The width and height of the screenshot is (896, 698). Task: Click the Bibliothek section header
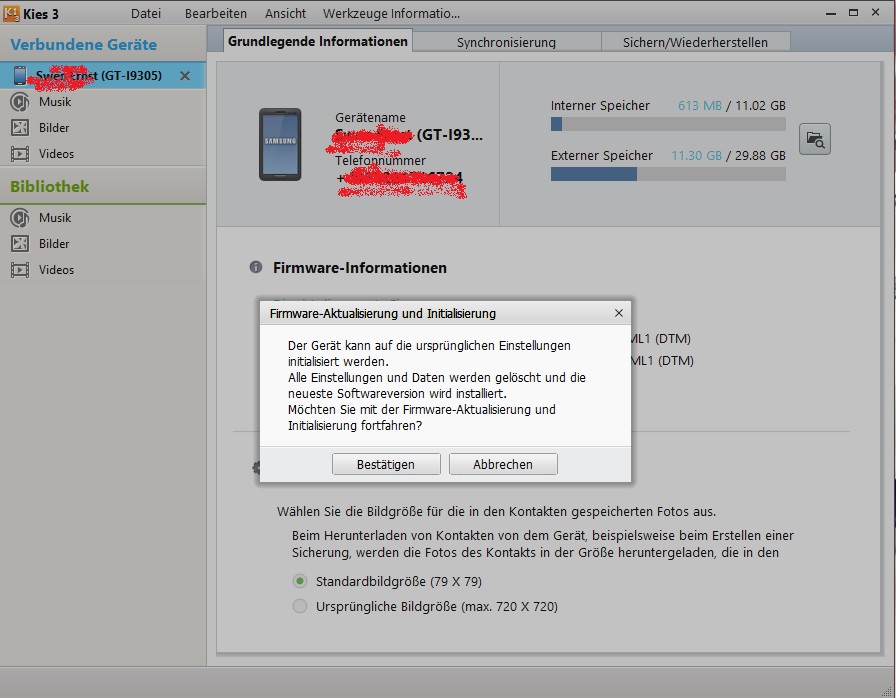tap(50, 186)
